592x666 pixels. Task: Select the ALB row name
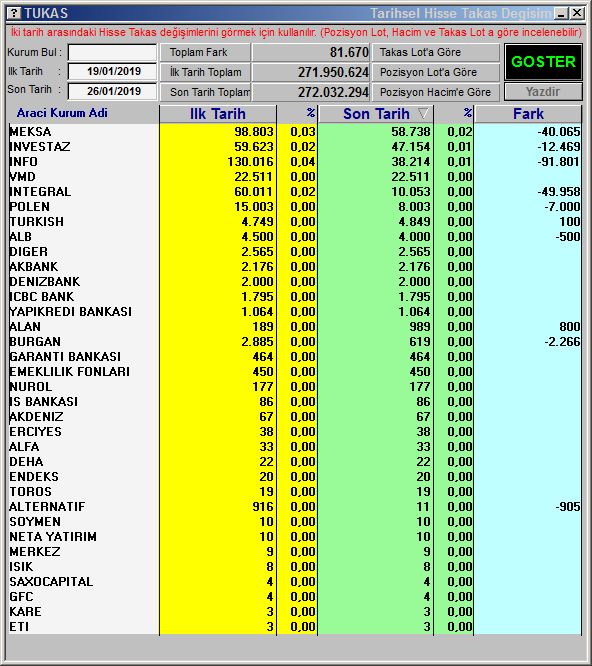tap(20, 237)
